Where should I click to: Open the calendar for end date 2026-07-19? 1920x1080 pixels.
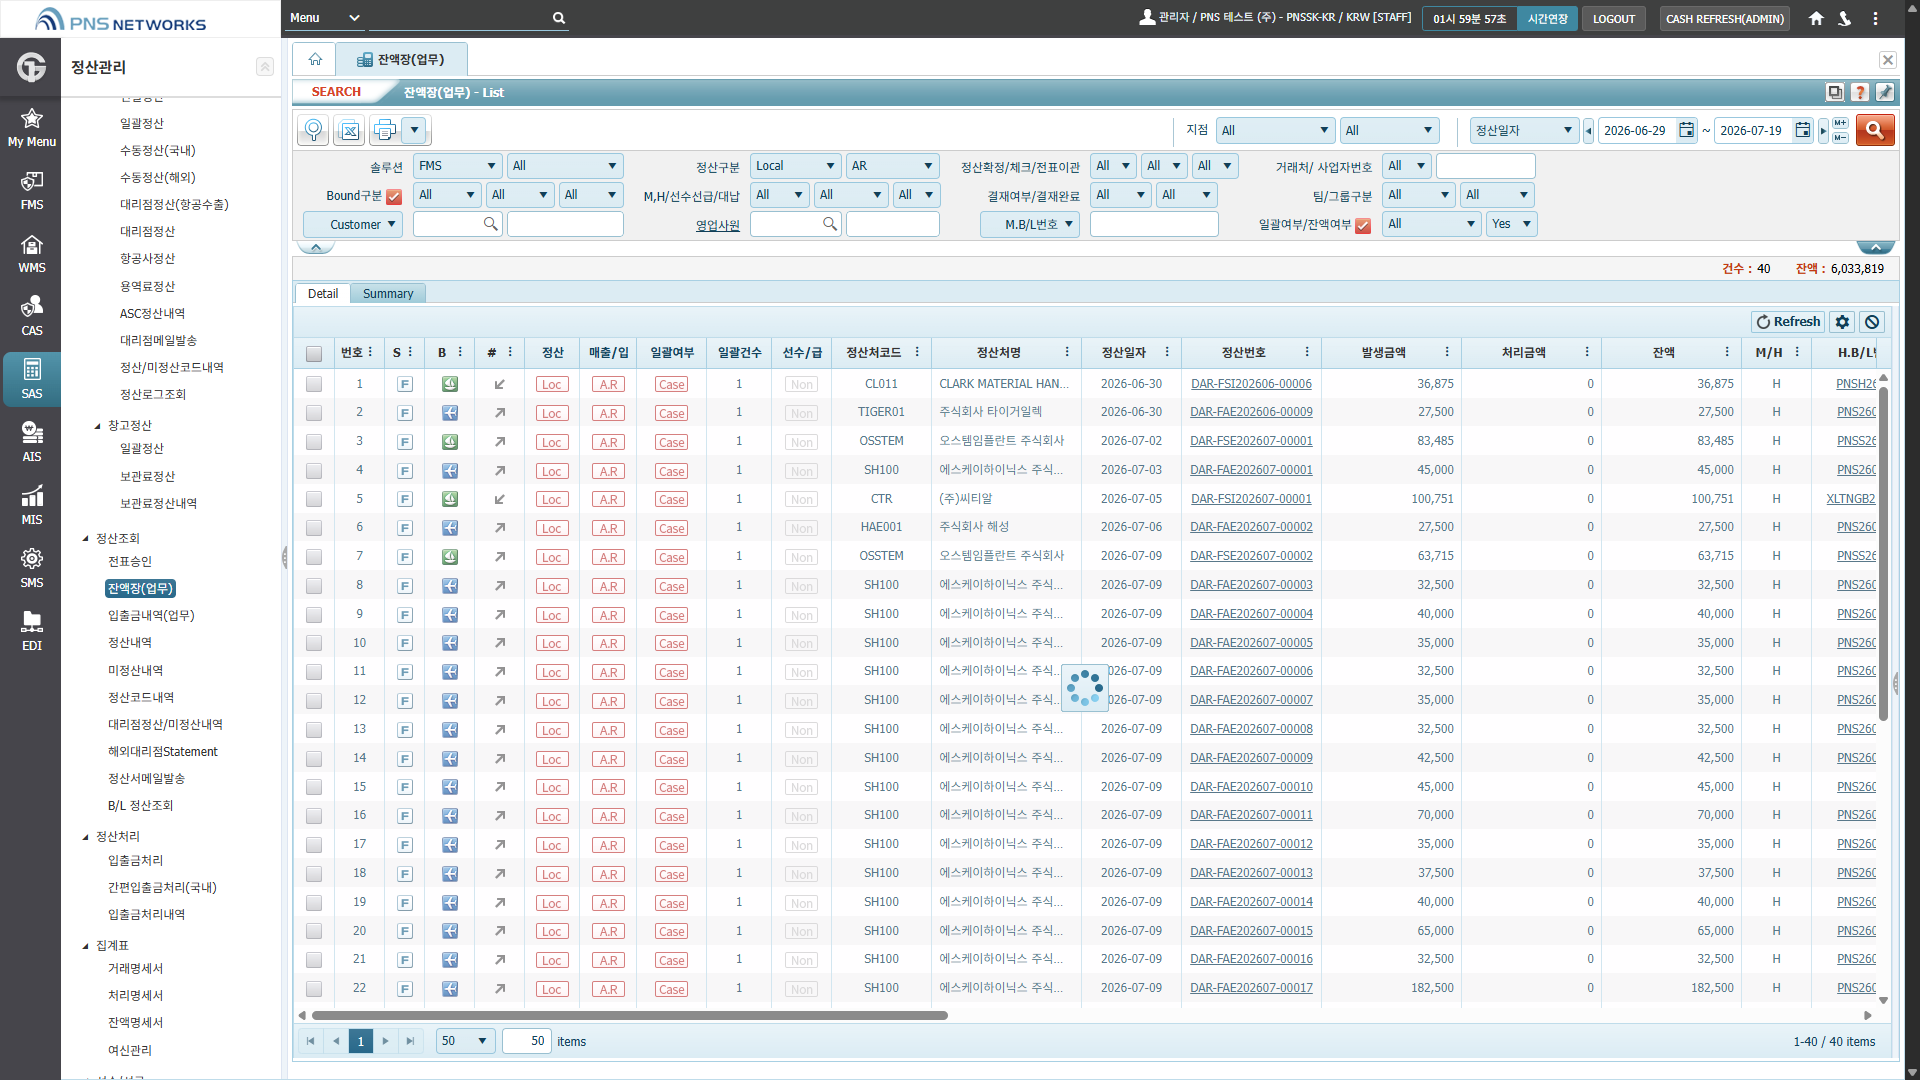click(x=1802, y=130)
